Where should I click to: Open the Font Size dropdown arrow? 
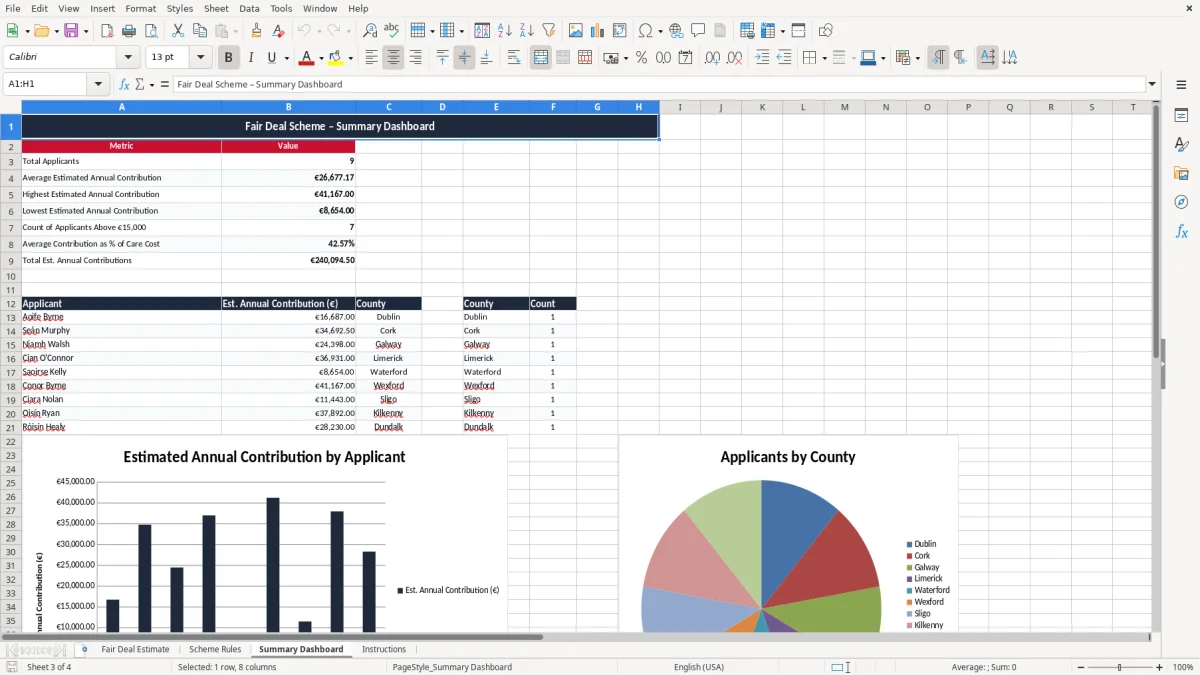(201, 58)
